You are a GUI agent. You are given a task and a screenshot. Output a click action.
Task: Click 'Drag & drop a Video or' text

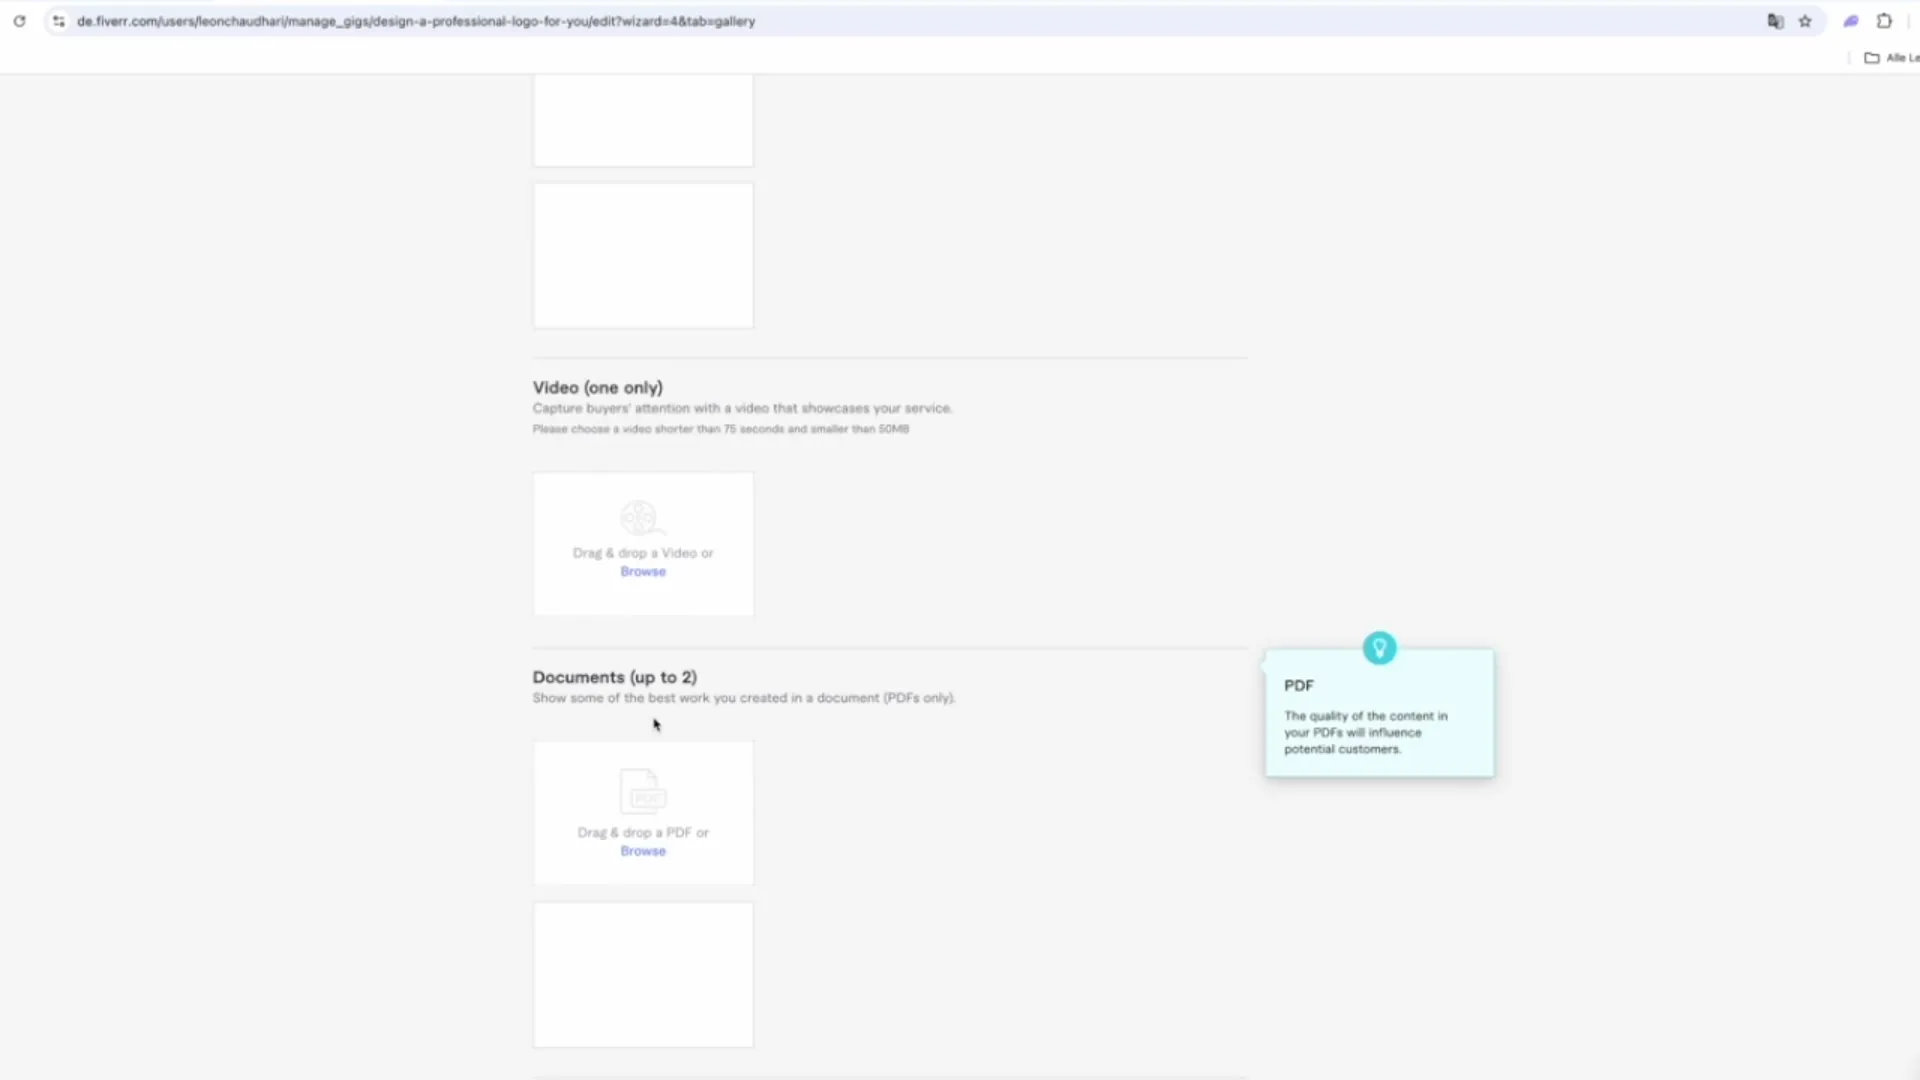(643, 553)
